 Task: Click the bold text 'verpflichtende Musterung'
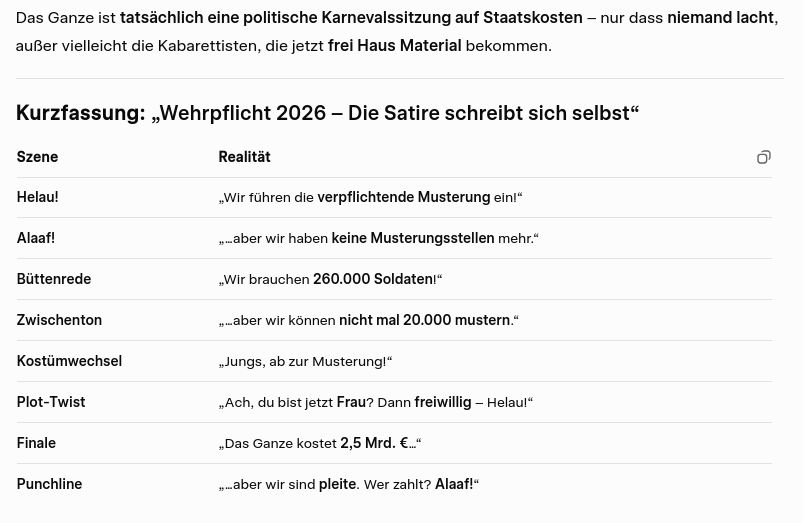[403, 197]
